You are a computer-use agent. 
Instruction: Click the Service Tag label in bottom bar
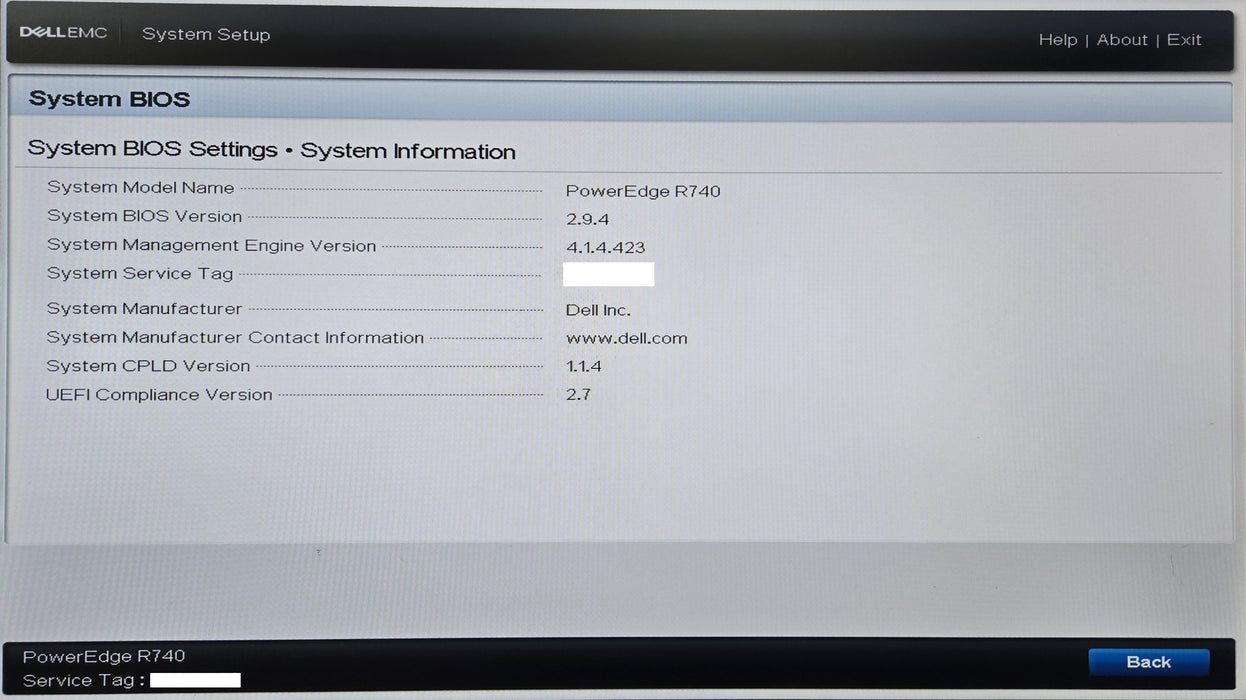(x=84, y=681)
